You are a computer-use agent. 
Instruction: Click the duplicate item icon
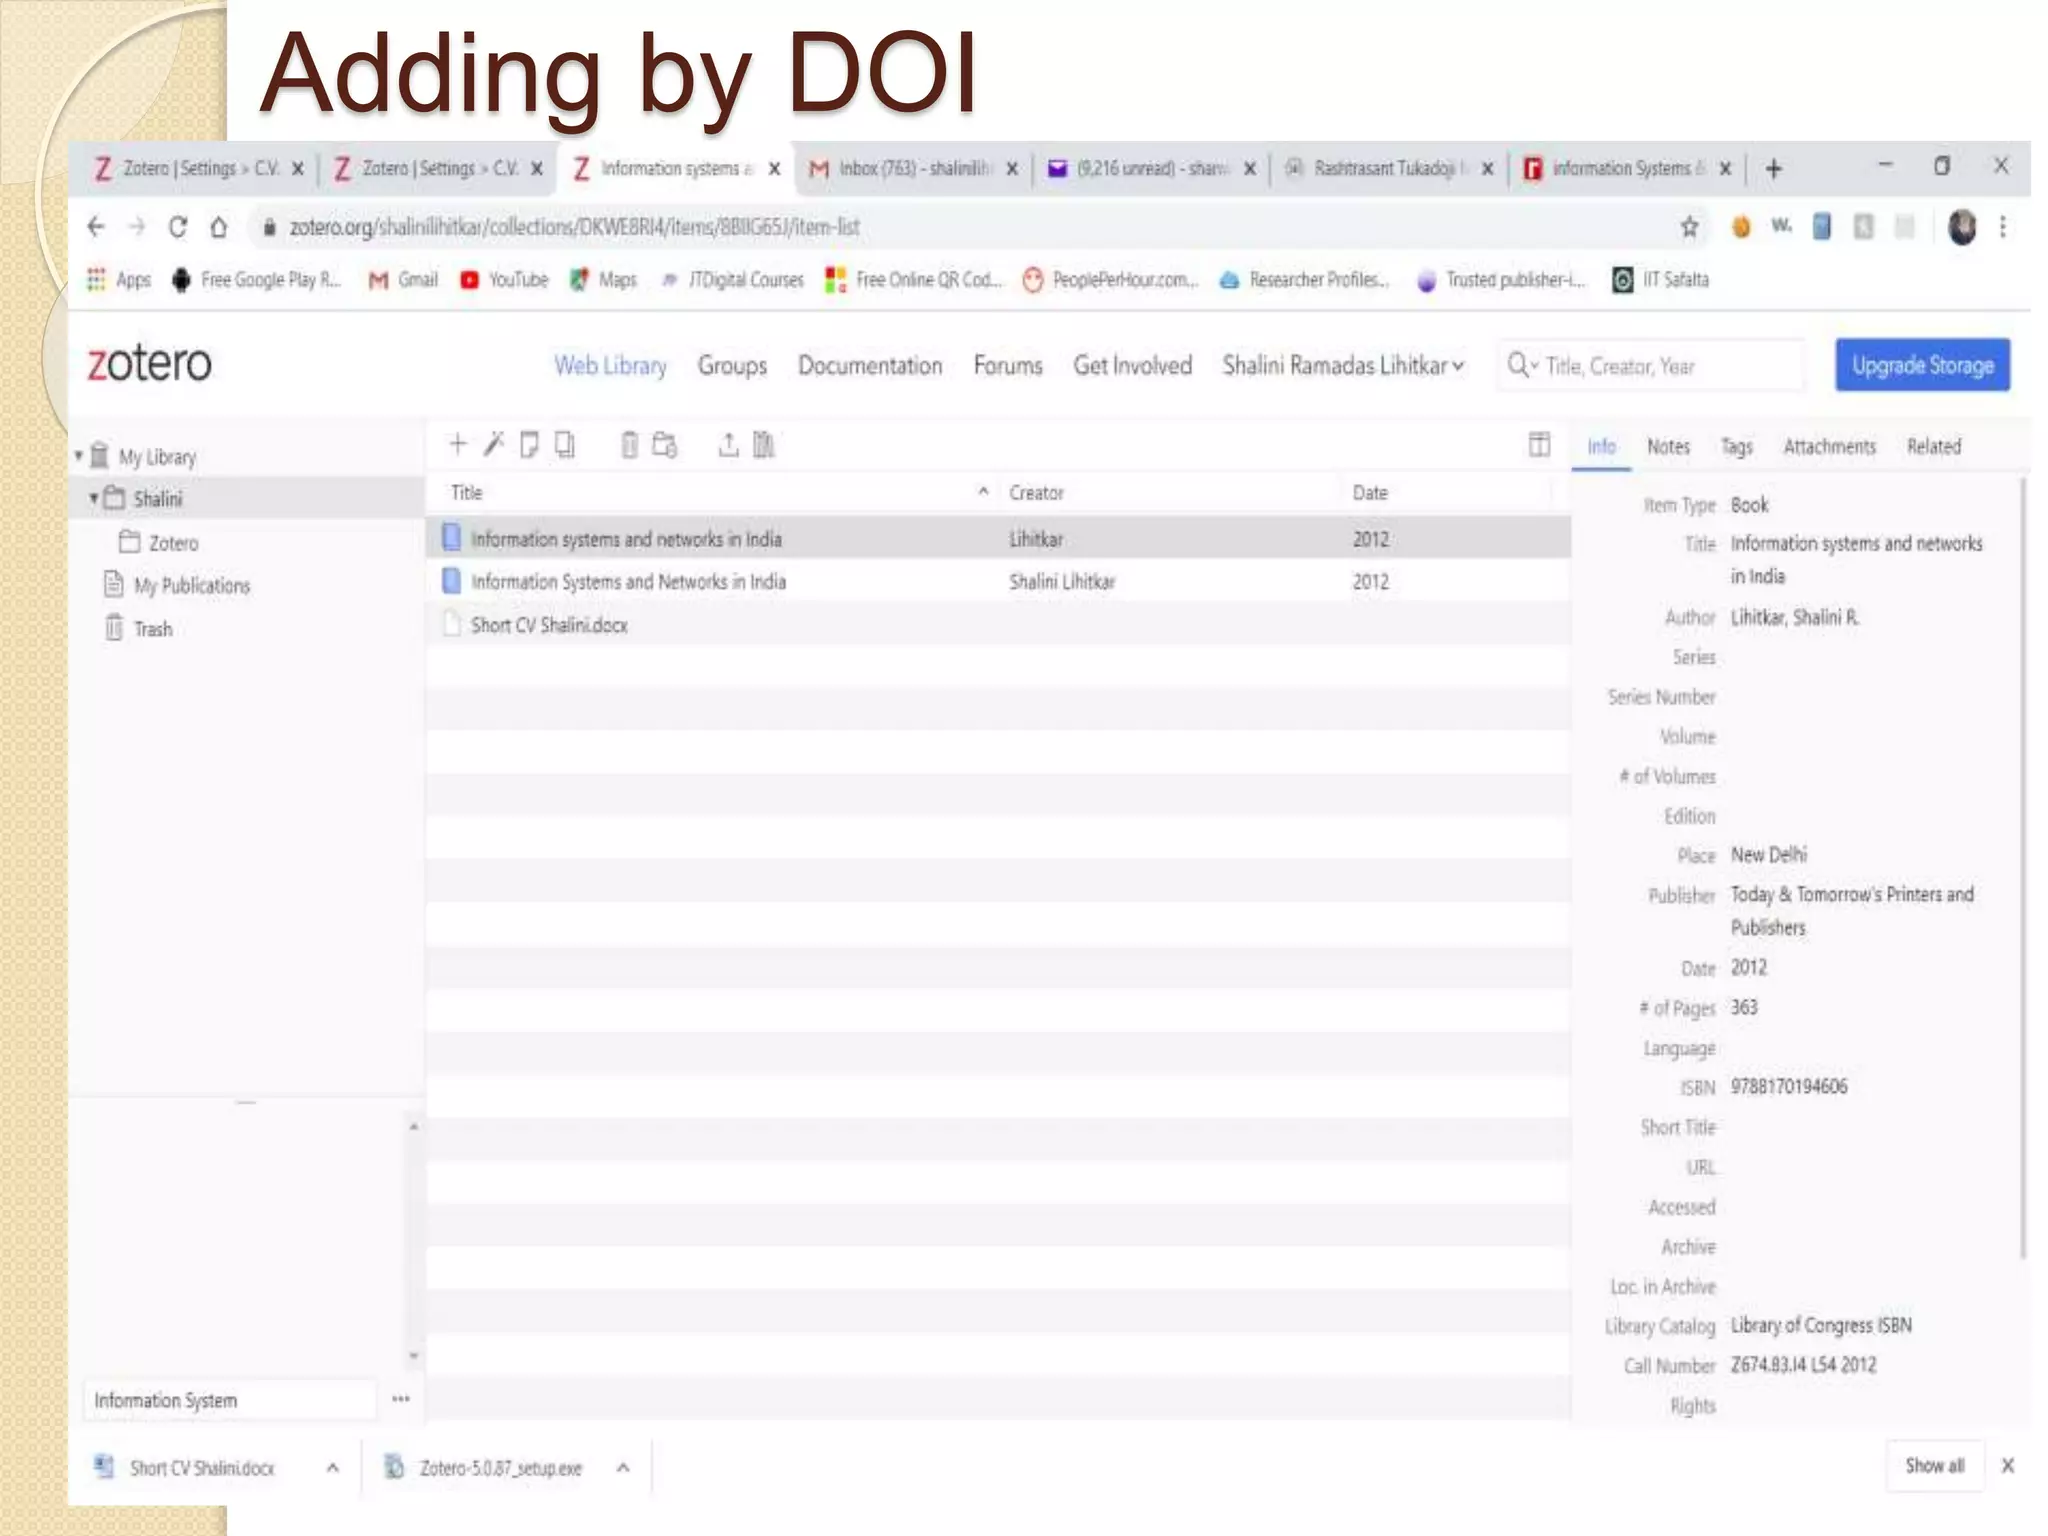point(565,444)
